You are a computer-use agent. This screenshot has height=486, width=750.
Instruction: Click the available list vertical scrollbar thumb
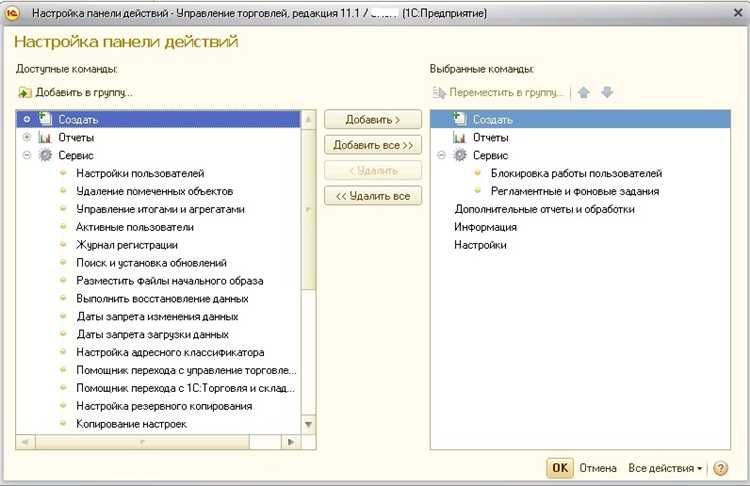pos(309,208)
